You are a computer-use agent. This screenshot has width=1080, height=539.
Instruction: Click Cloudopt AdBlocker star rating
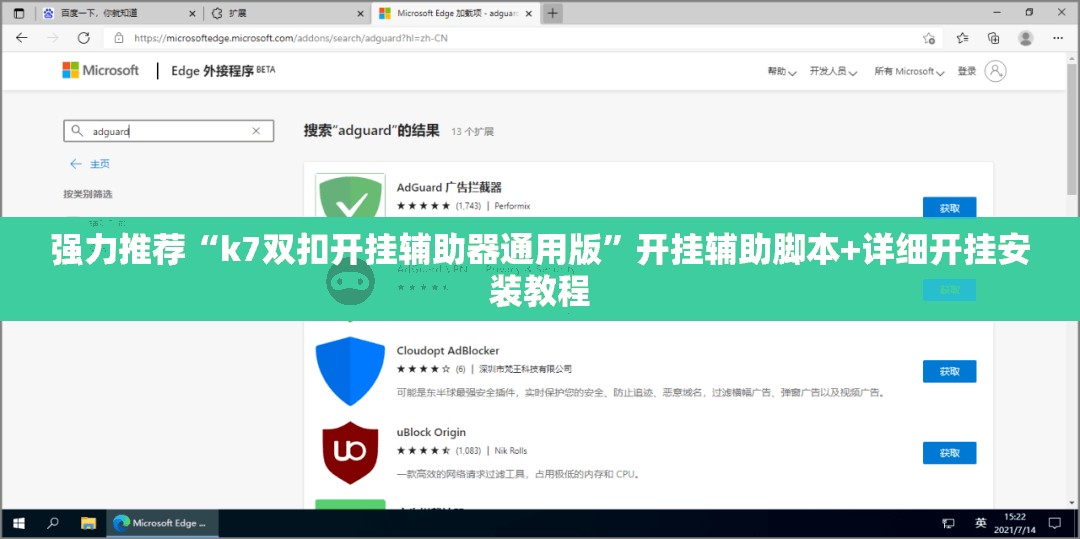[x=423, y=369]
